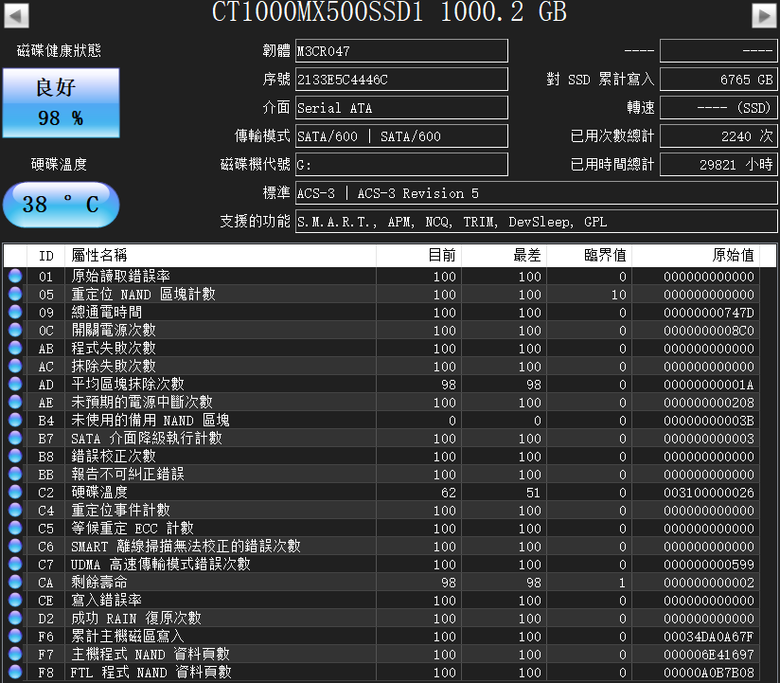This screenshot has height=683, width=780.
Task: Click status orb for row F7 主機程式 NAND 資料頁數
Action: 15,654
